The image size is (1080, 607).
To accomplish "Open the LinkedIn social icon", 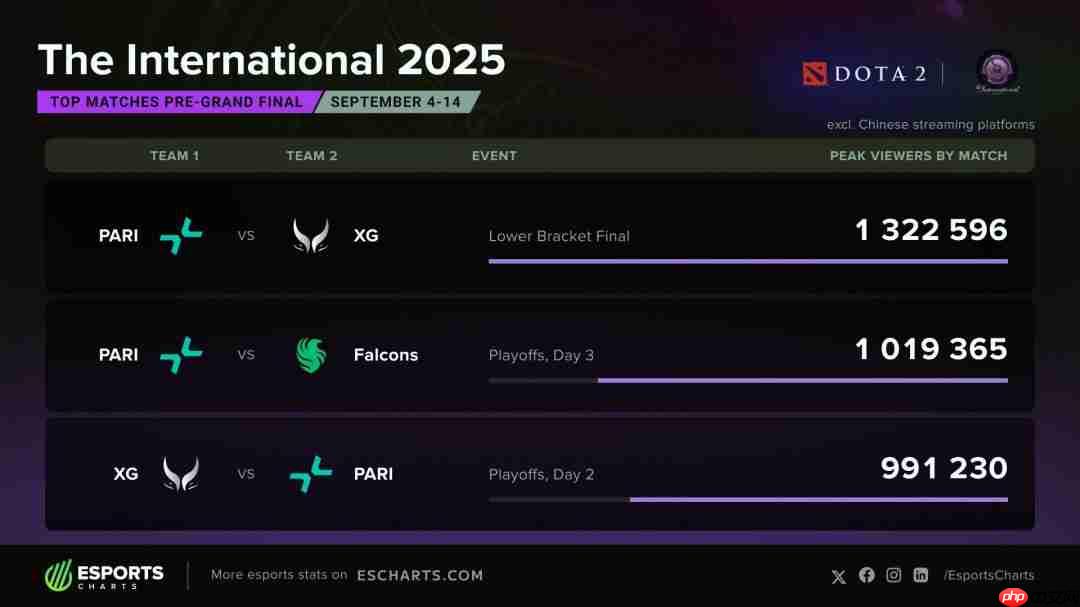I will (x=920, y=575).
